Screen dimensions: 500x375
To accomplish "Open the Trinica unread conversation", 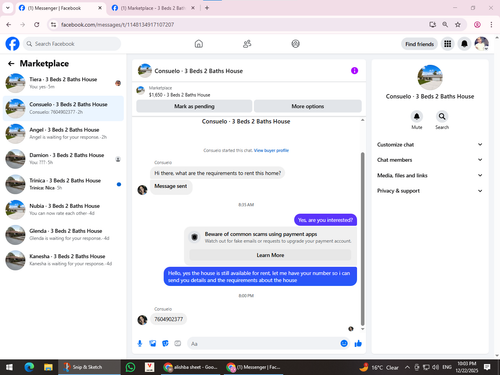I will click(x=63, y=184).
